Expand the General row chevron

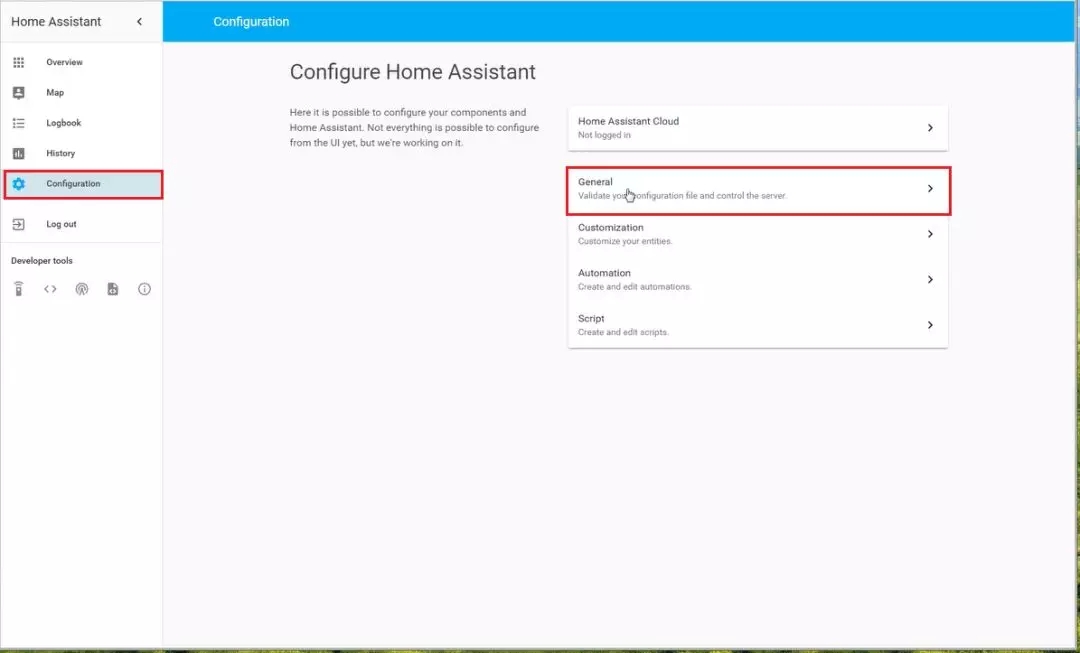(930, 189)
